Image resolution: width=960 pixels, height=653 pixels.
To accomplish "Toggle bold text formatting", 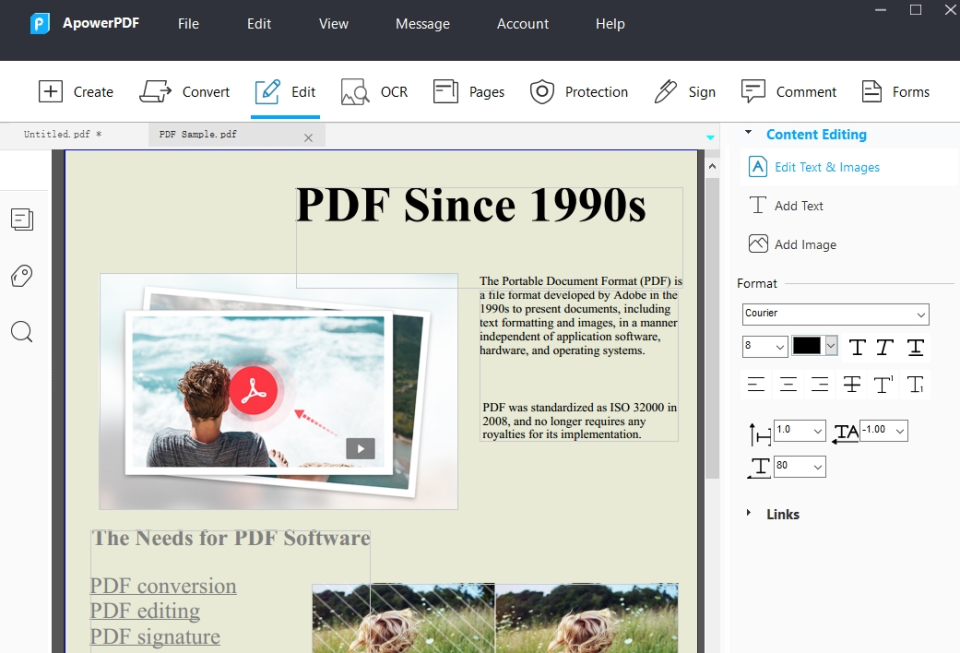I will point(855,347).
